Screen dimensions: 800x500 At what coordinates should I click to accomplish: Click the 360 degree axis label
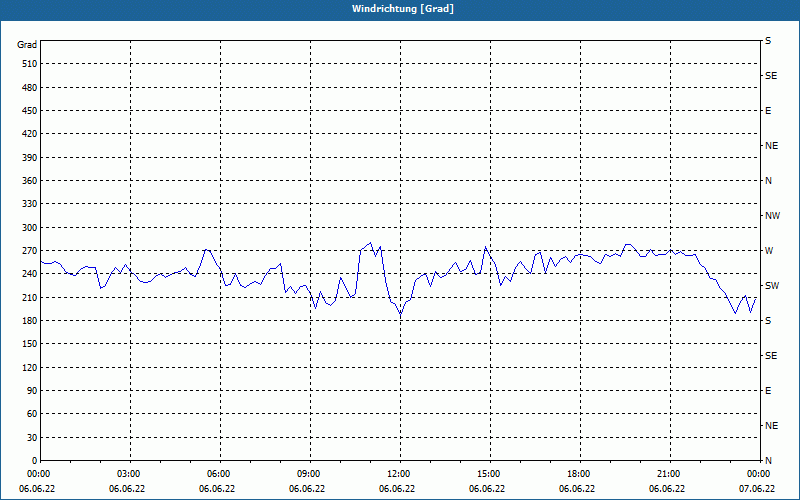point(30,181)
